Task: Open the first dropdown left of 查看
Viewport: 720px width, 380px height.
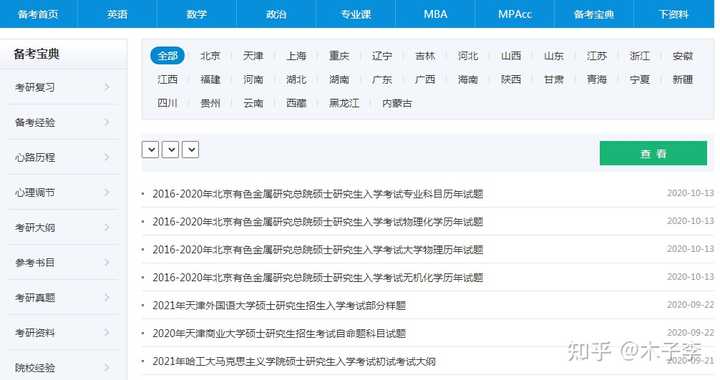Action: pos(150,150)
